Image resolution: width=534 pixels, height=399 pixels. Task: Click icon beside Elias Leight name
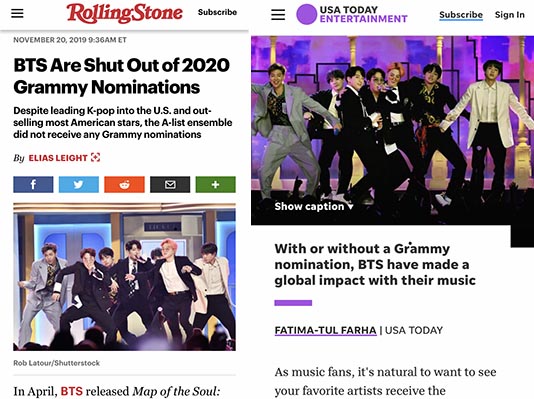pos(96,158)
